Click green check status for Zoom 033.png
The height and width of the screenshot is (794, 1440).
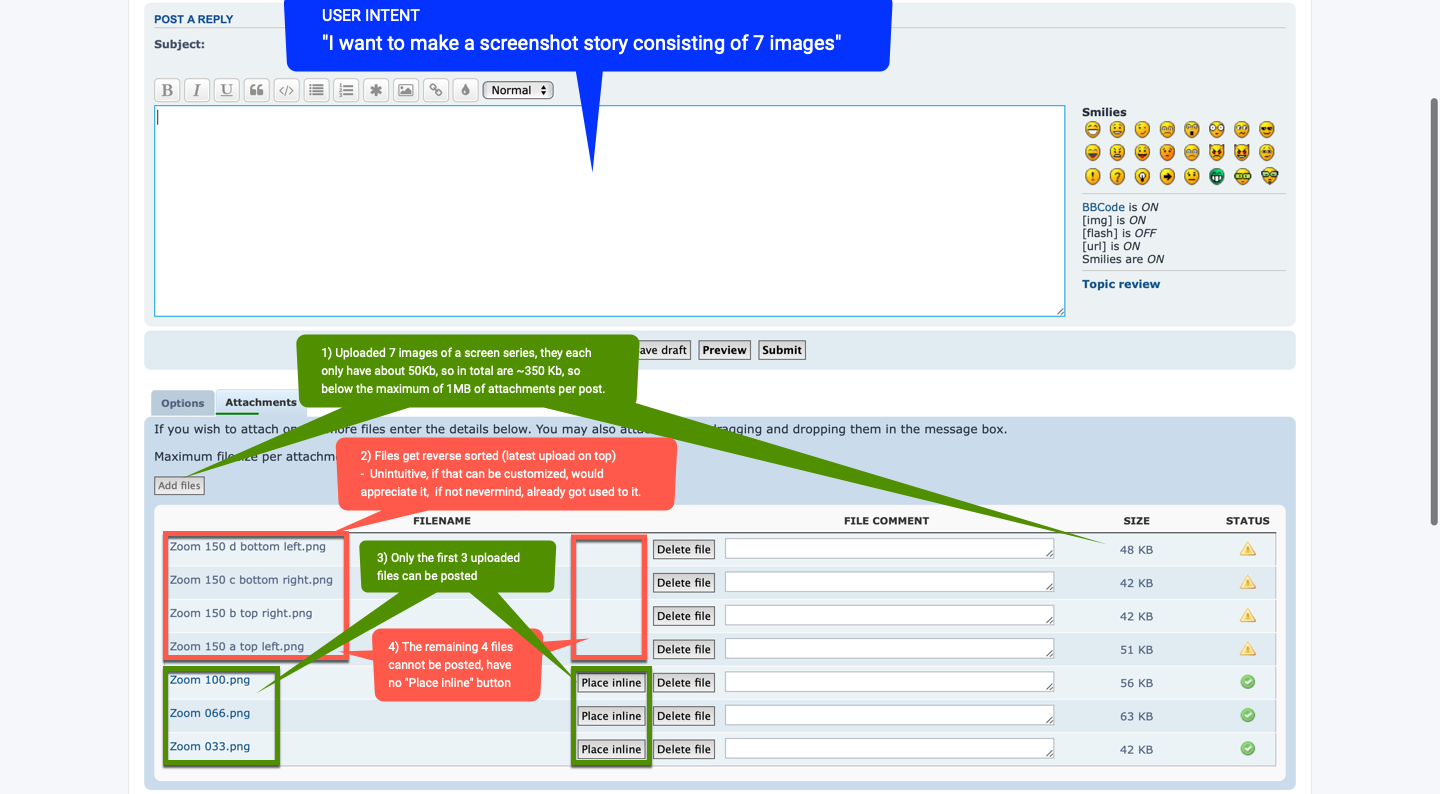(x=1247, y=748)
